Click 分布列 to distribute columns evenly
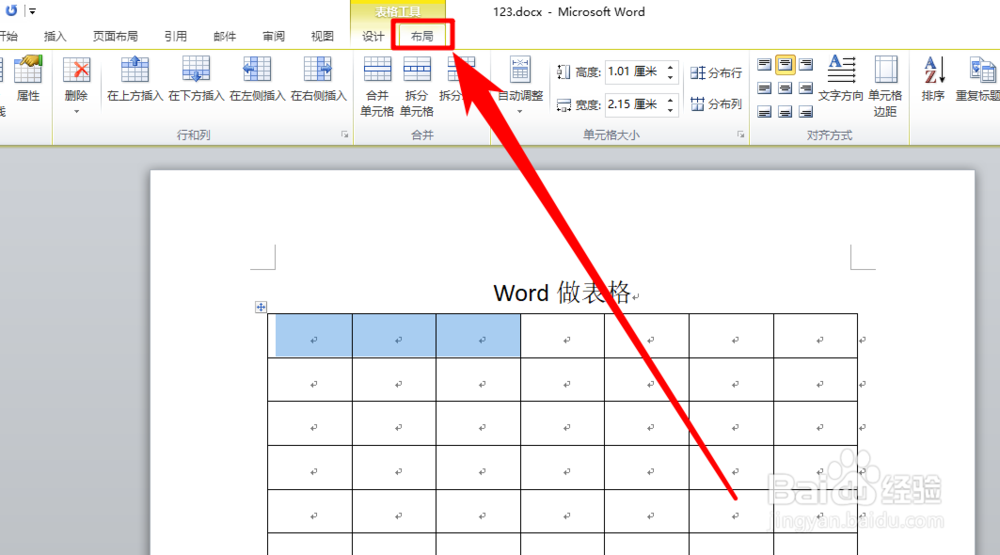 click(x=716, y=103)
